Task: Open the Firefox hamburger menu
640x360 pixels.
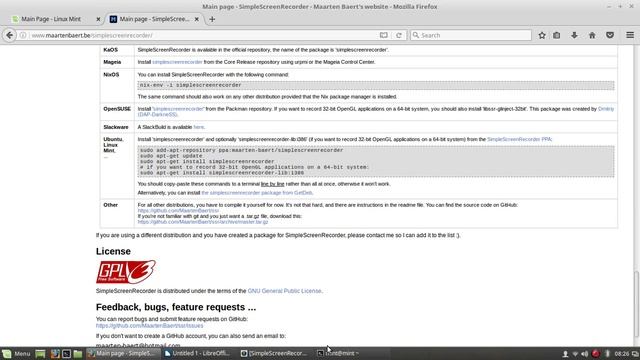Action: tap(630, 36)
